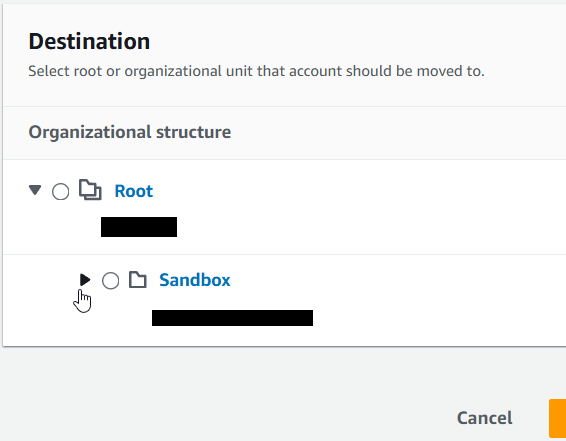Click the 'Select root or organizational unit' description

click(x=256, y=71)
